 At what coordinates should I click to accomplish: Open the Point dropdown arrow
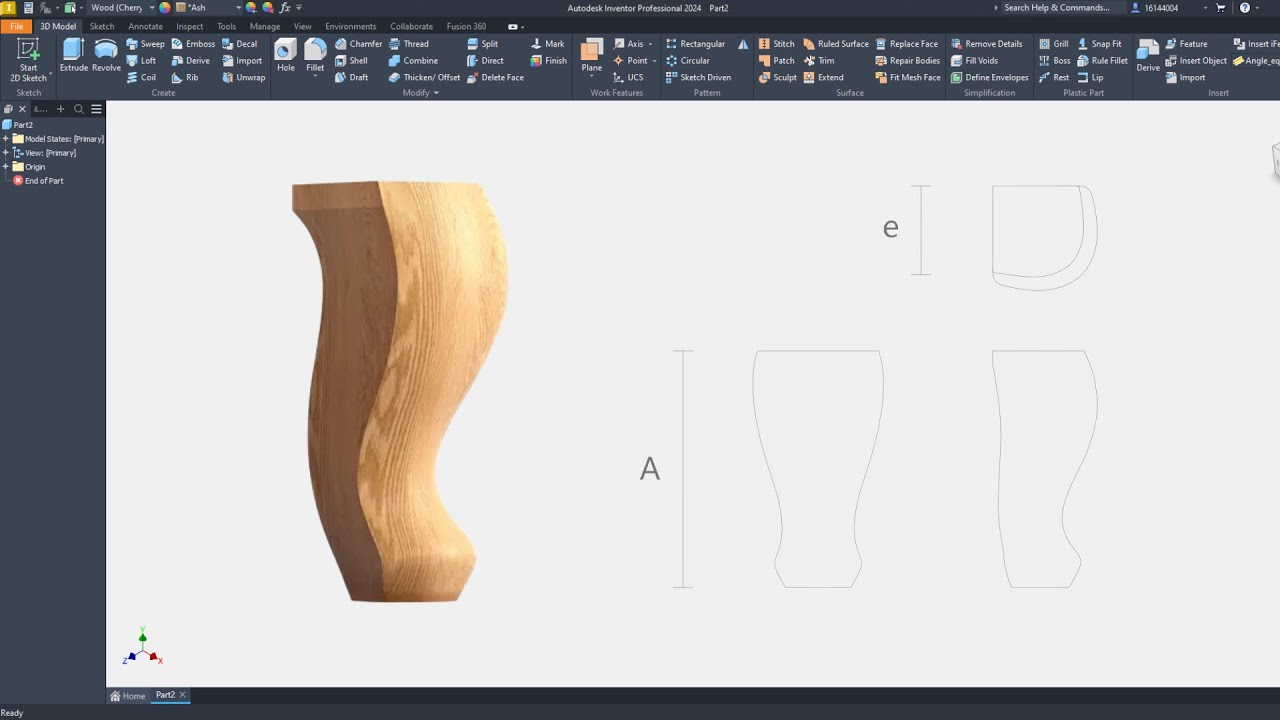(x=654, y=61)
